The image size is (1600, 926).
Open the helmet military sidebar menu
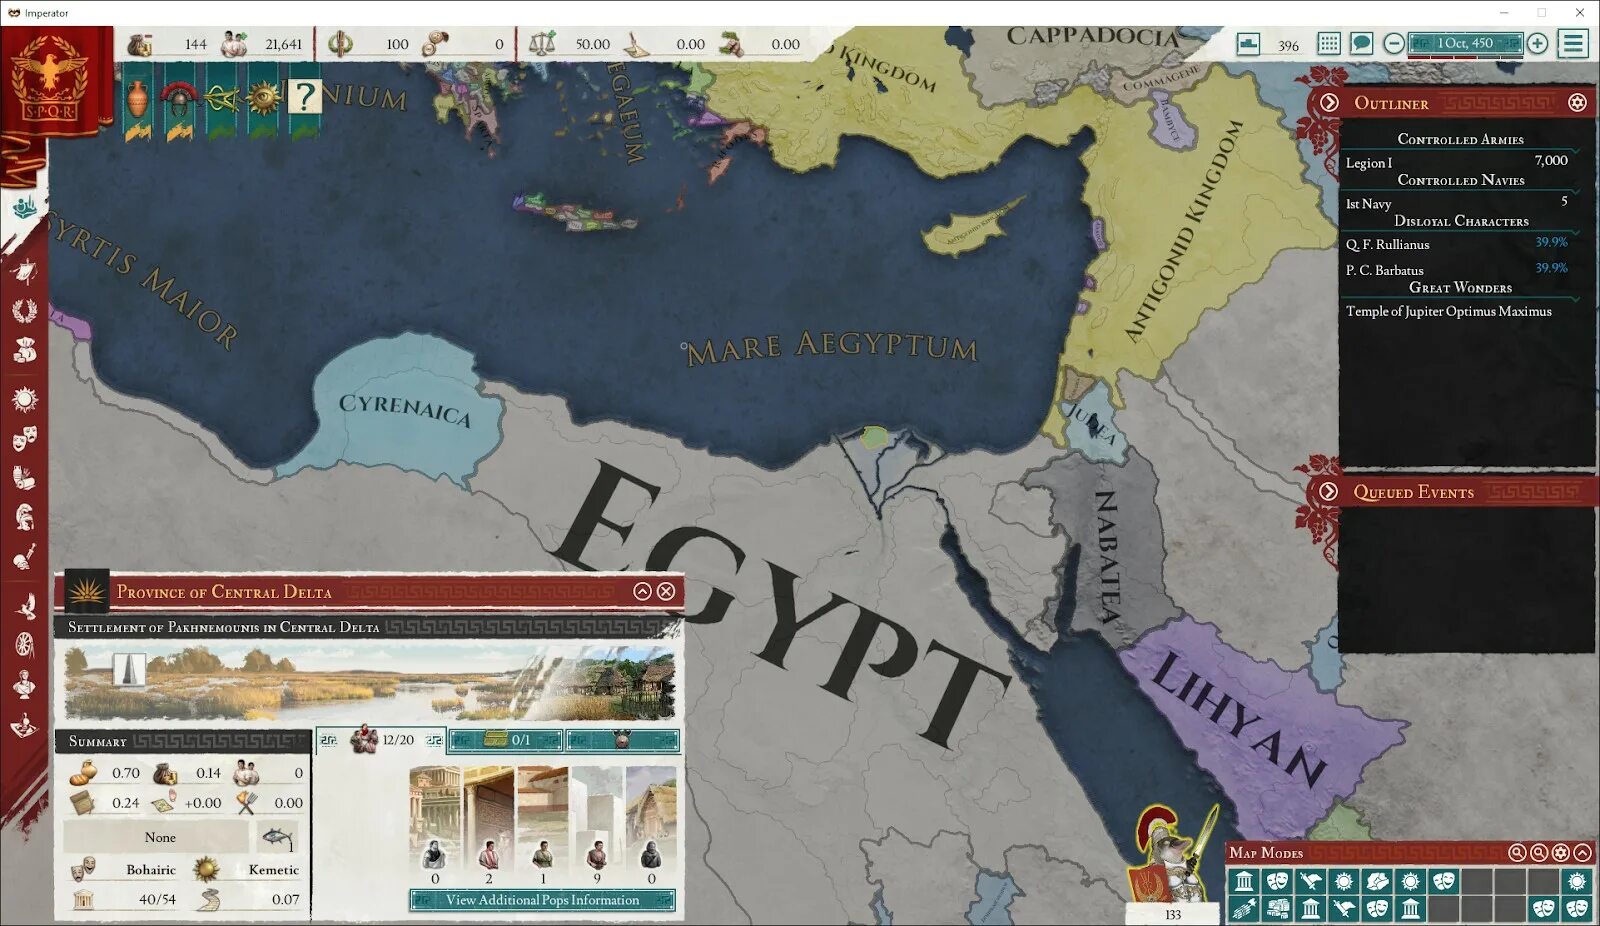(x=24, y=517)
